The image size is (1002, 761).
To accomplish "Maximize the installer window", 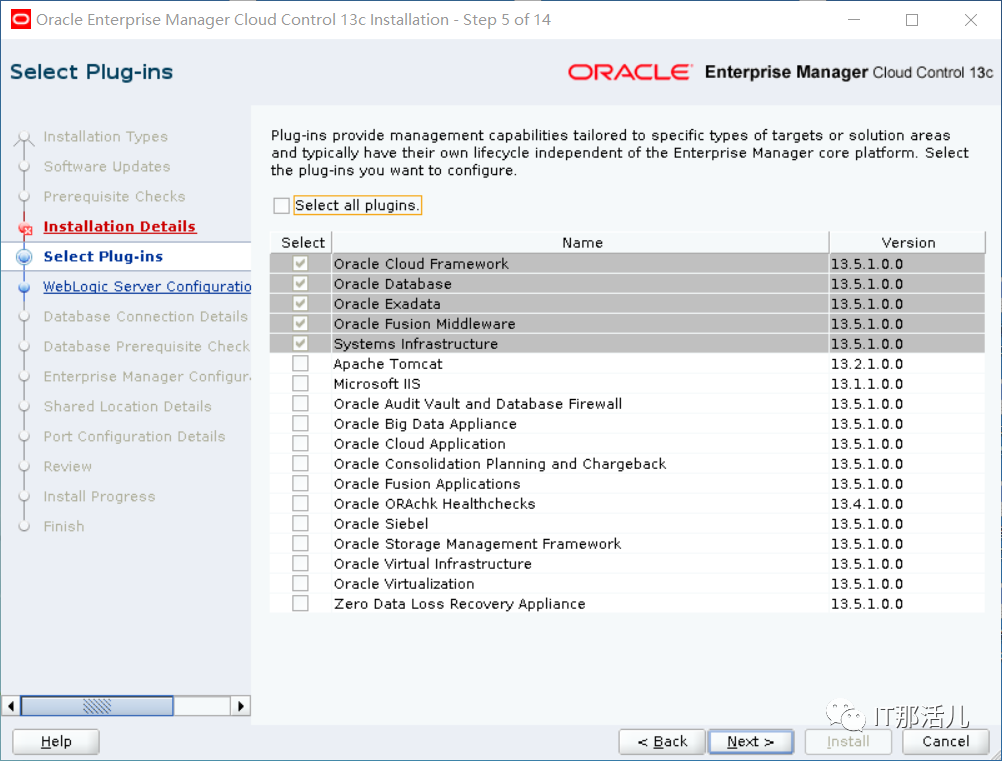I will [912, 20].
